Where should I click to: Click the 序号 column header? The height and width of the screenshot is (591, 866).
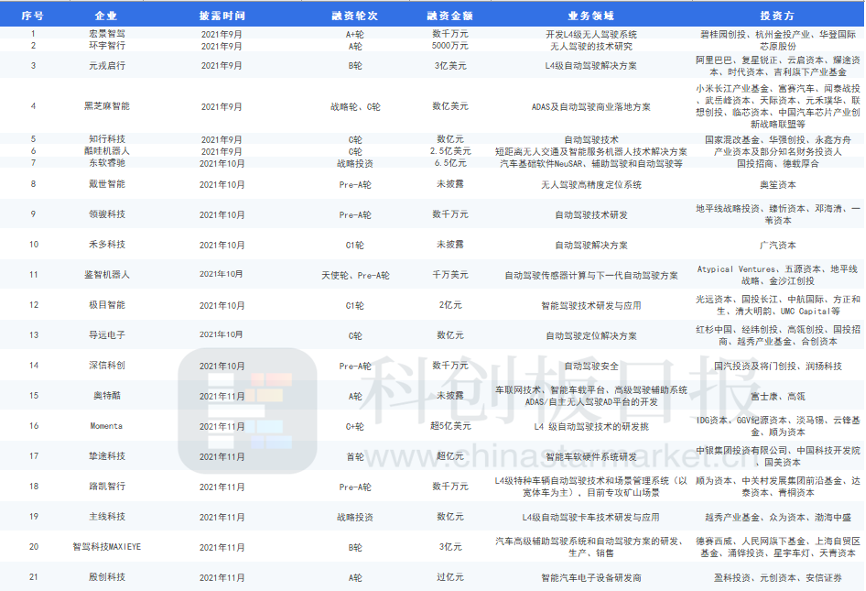tap(33, 15)
